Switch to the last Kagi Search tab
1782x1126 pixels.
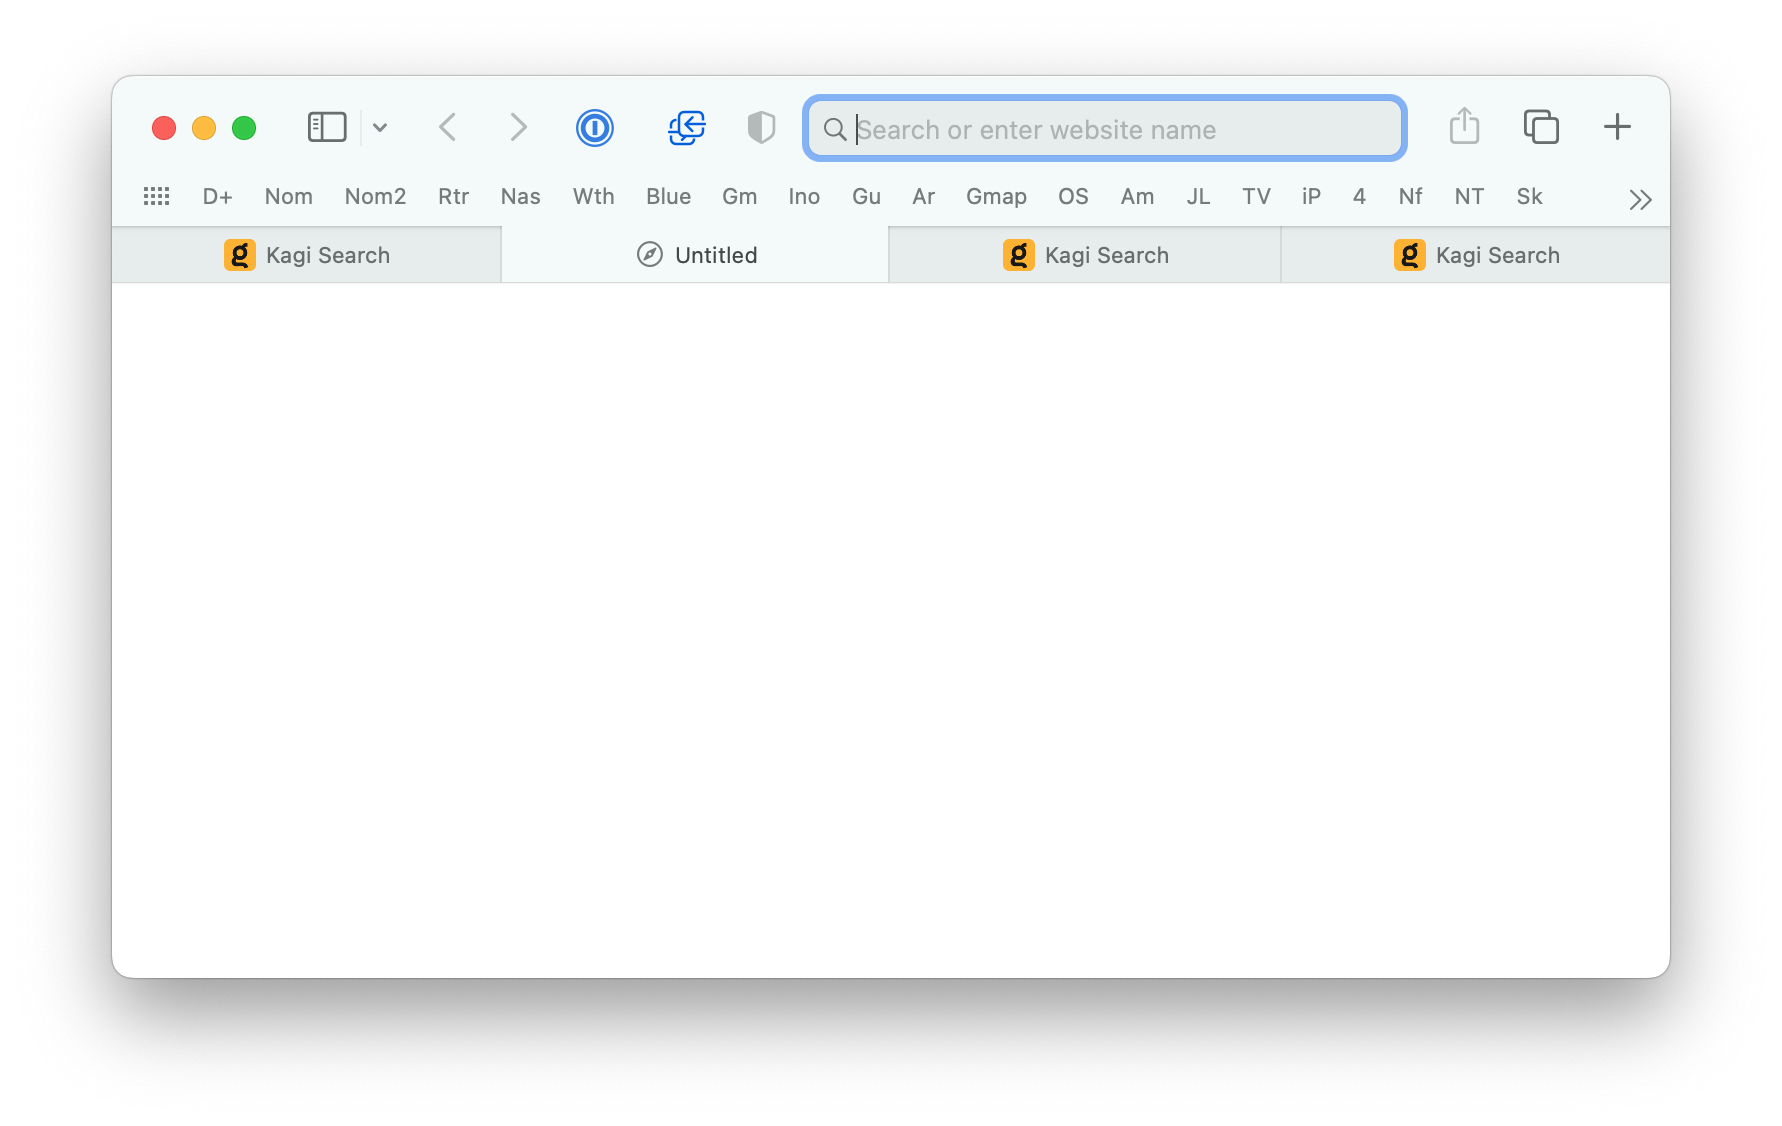tap(1476, 256)
